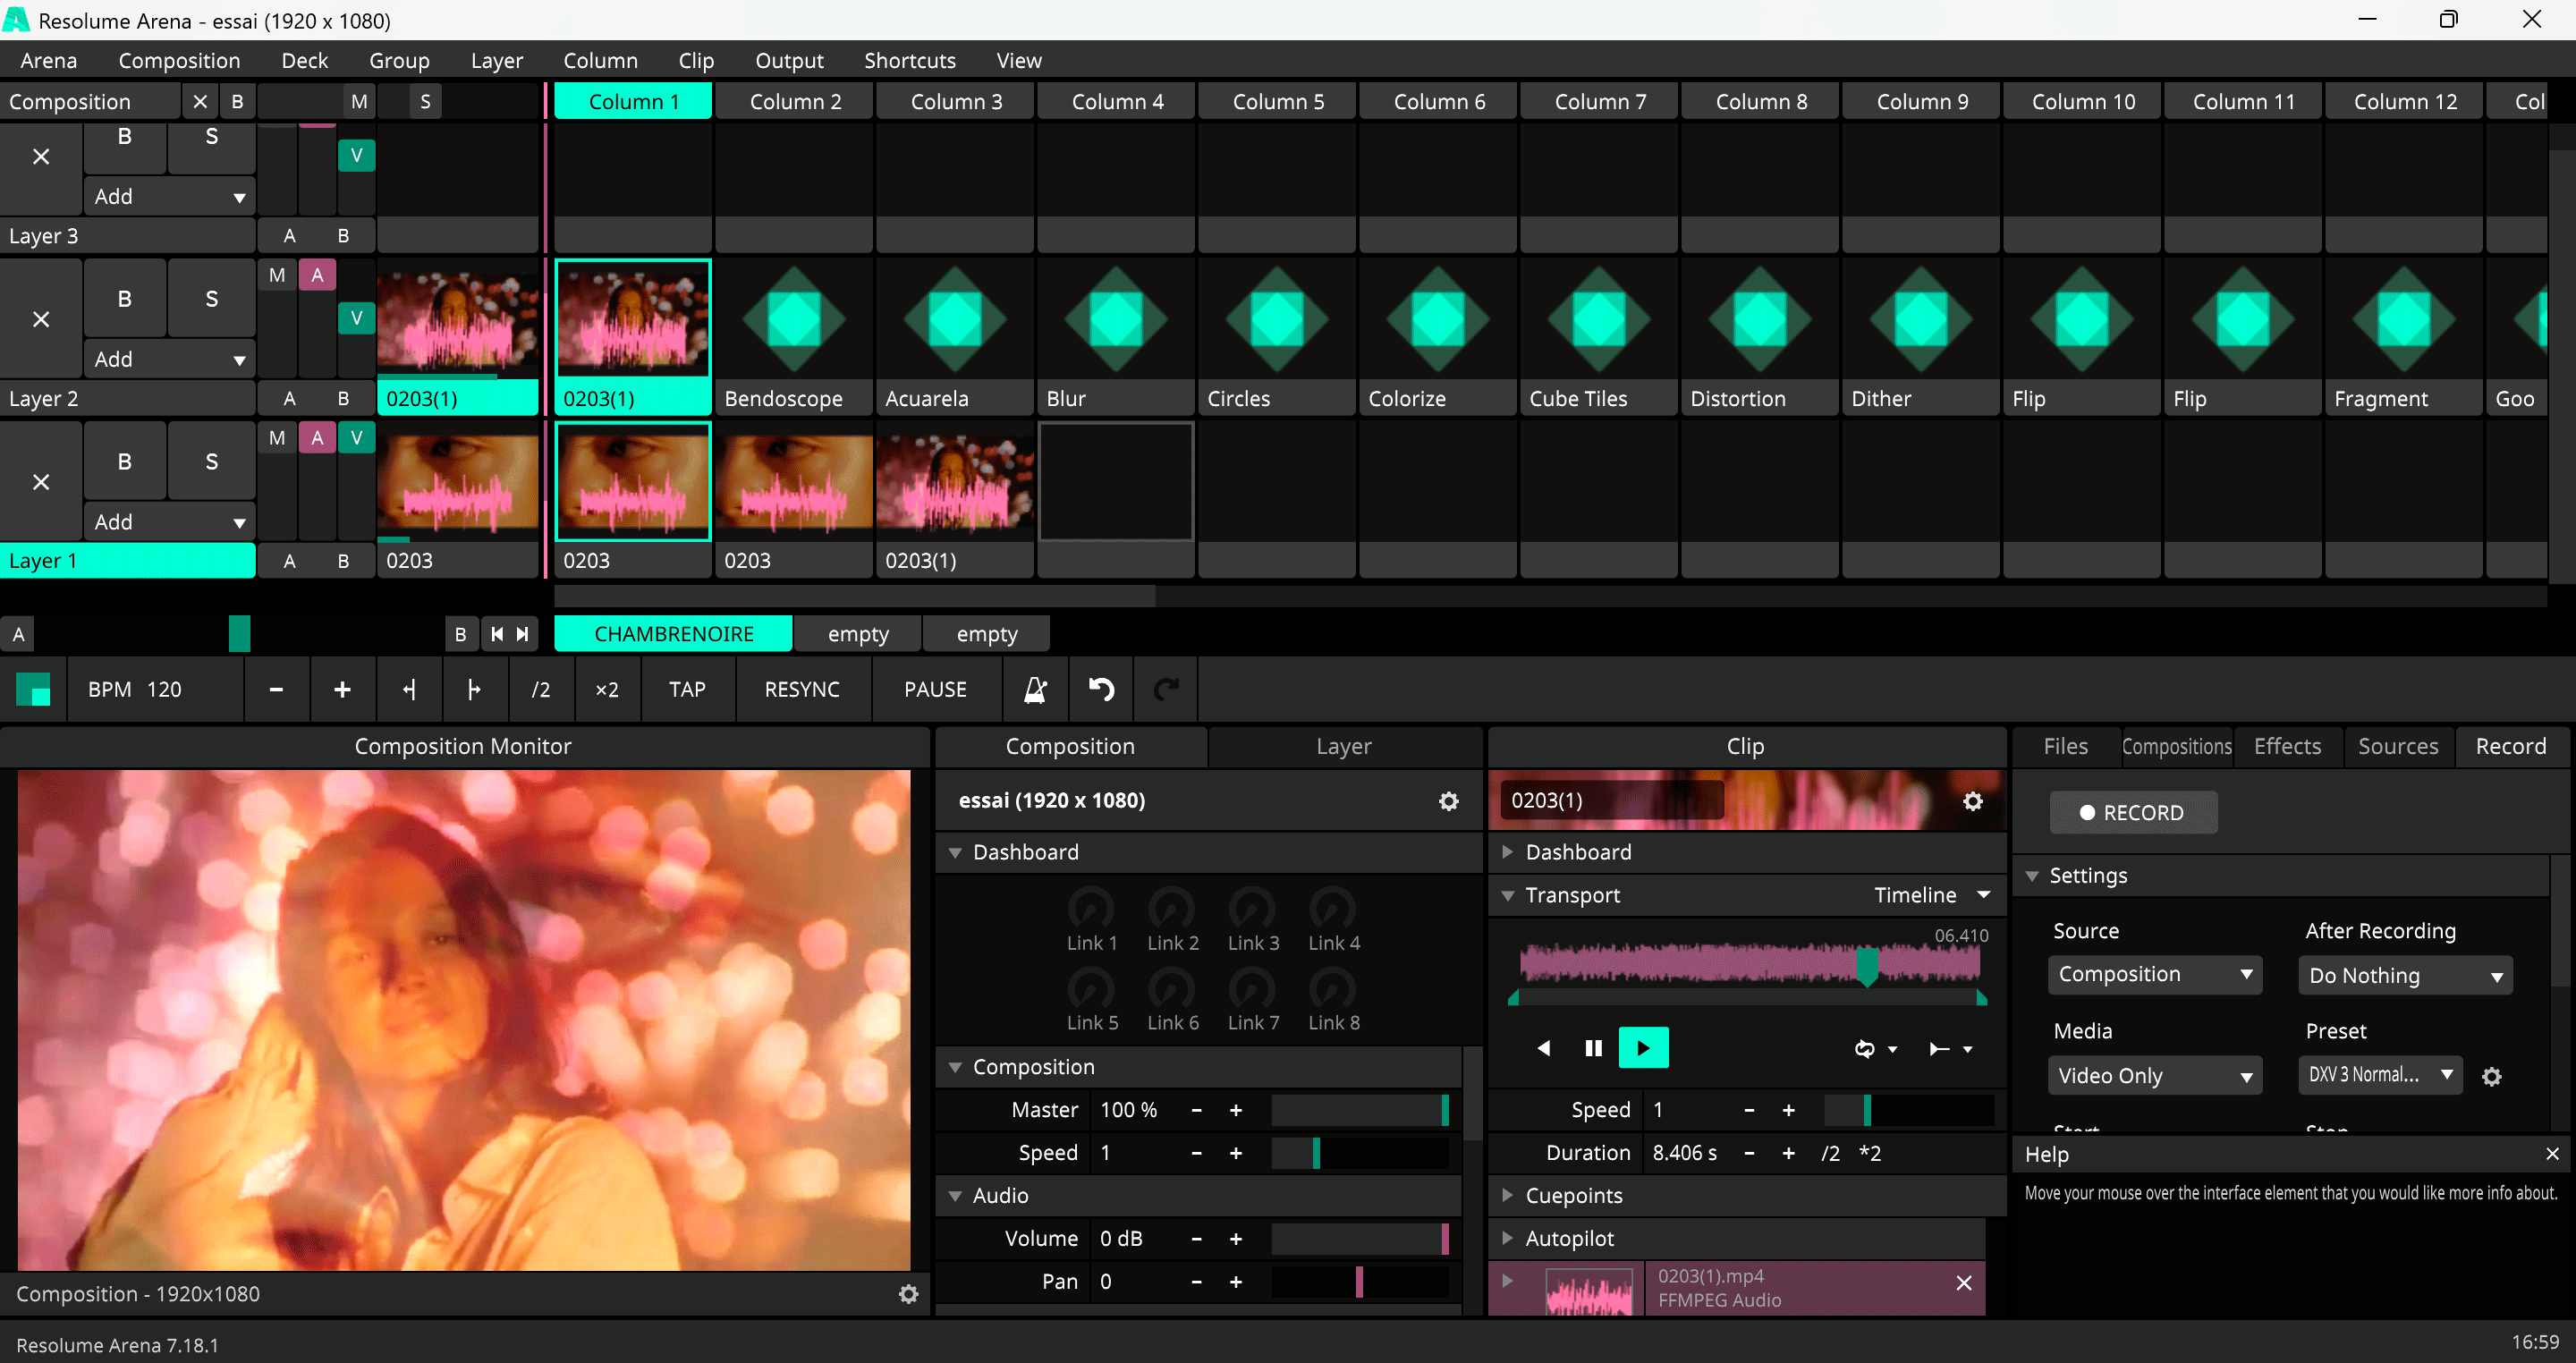The image size is (2576, 1363).
Task: Open Layer 2 Add blend mode dropdown
Action: 168,359
